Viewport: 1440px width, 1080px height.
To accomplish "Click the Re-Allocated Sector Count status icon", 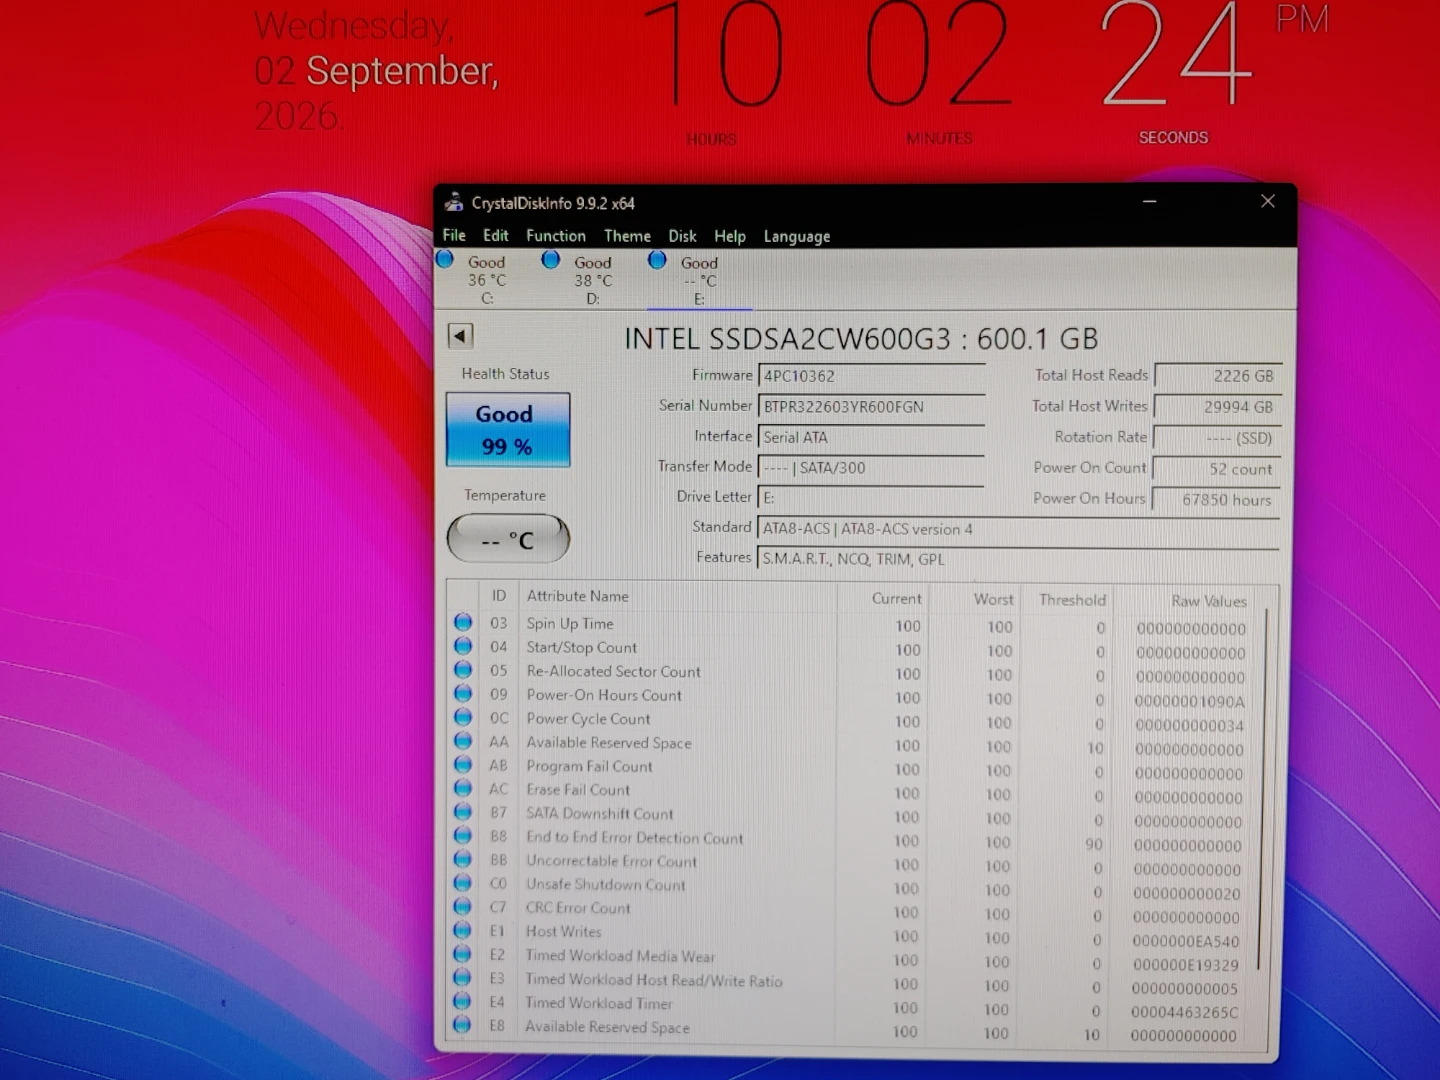I will point(463,669).
